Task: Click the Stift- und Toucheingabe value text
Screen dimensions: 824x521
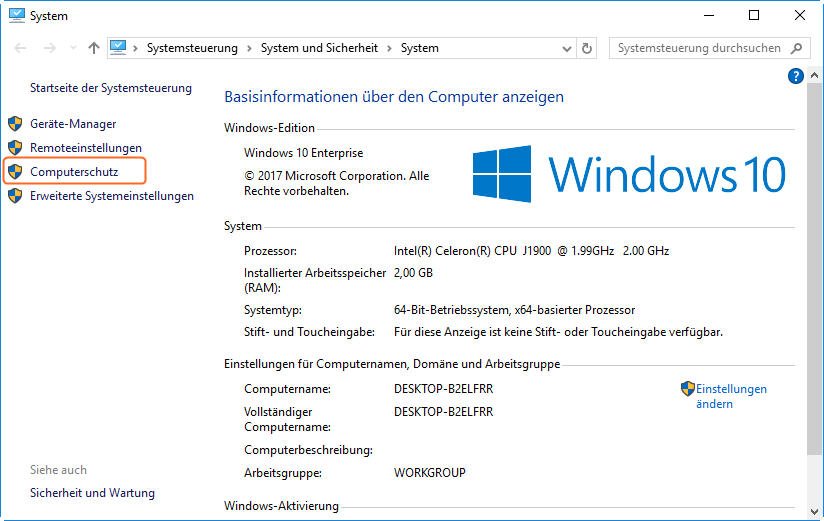Action: (x=558, y=332)
